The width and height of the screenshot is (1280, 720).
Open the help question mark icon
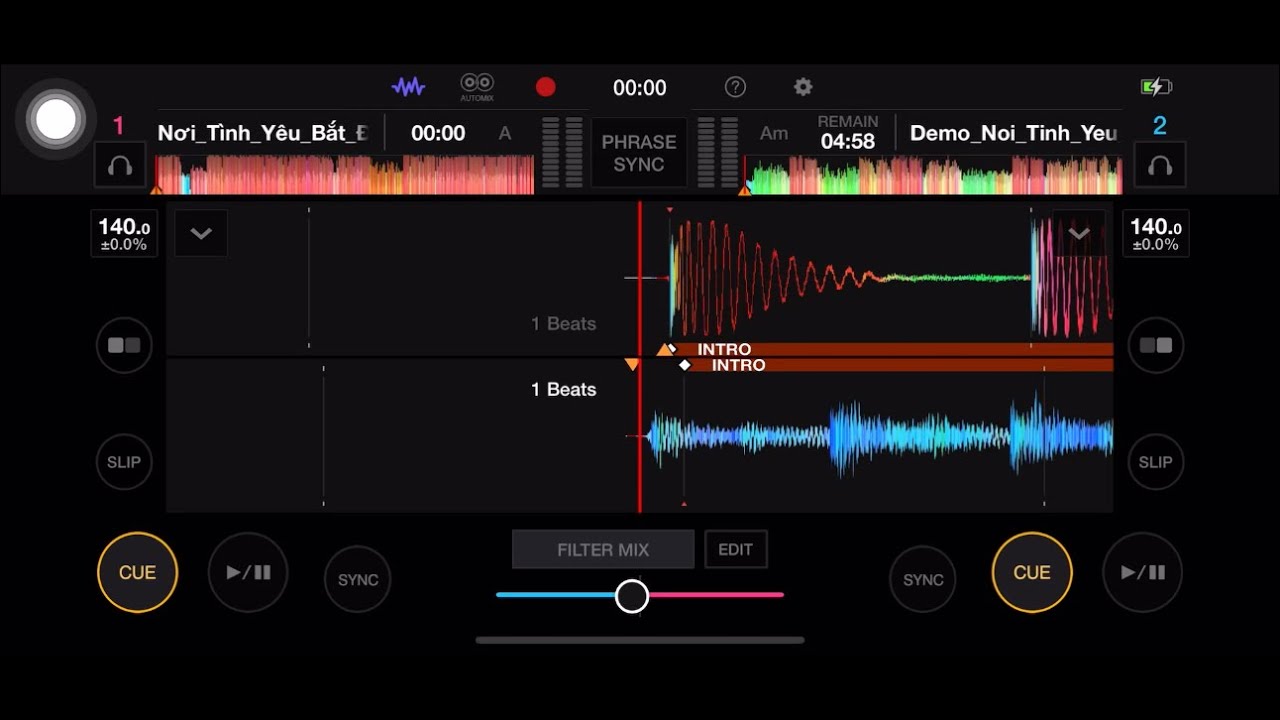[x=735, y=87]
